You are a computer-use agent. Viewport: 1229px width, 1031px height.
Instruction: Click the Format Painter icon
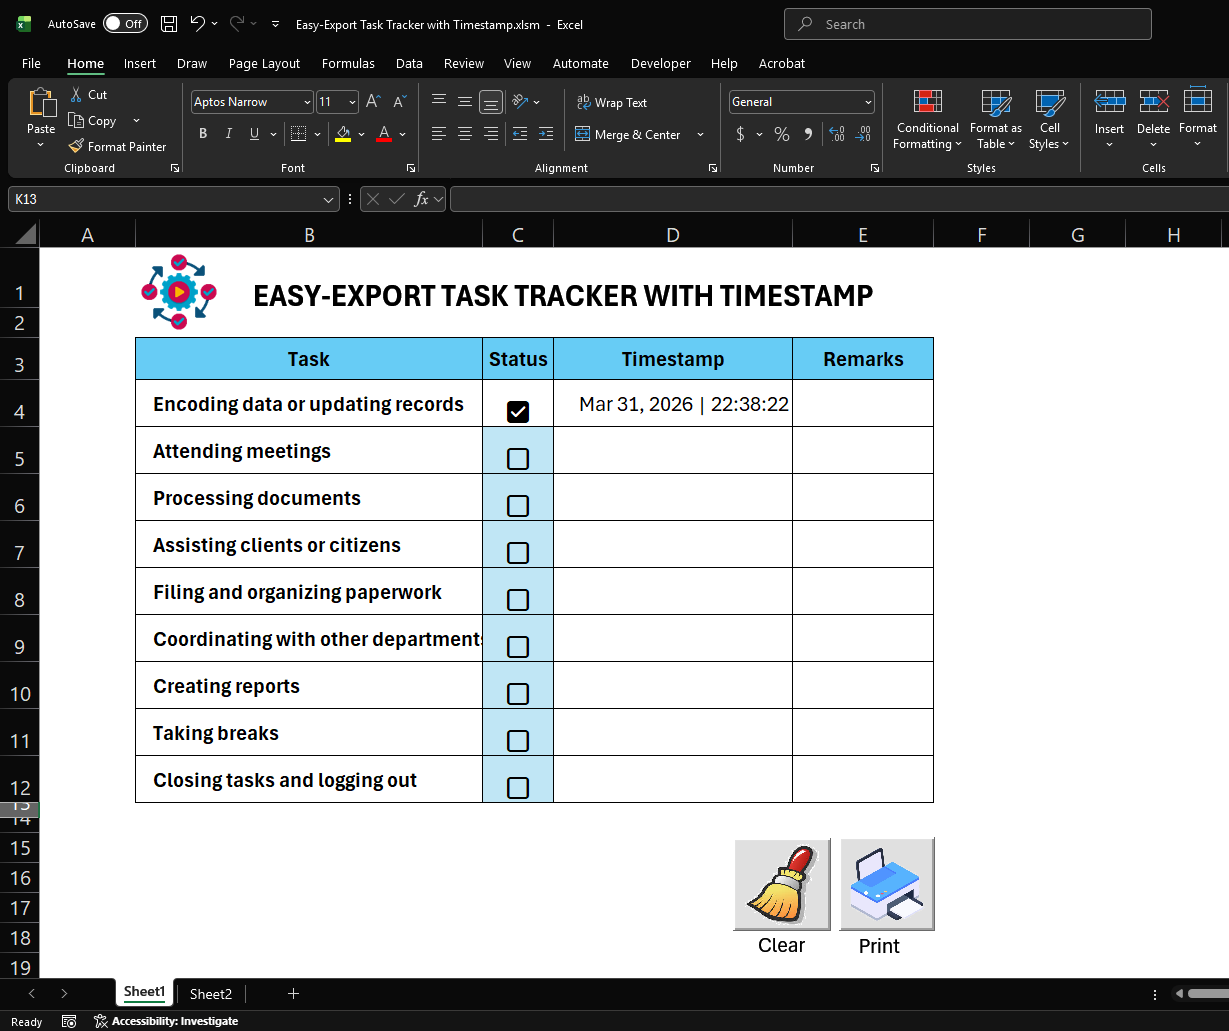(x=74, y=146)
